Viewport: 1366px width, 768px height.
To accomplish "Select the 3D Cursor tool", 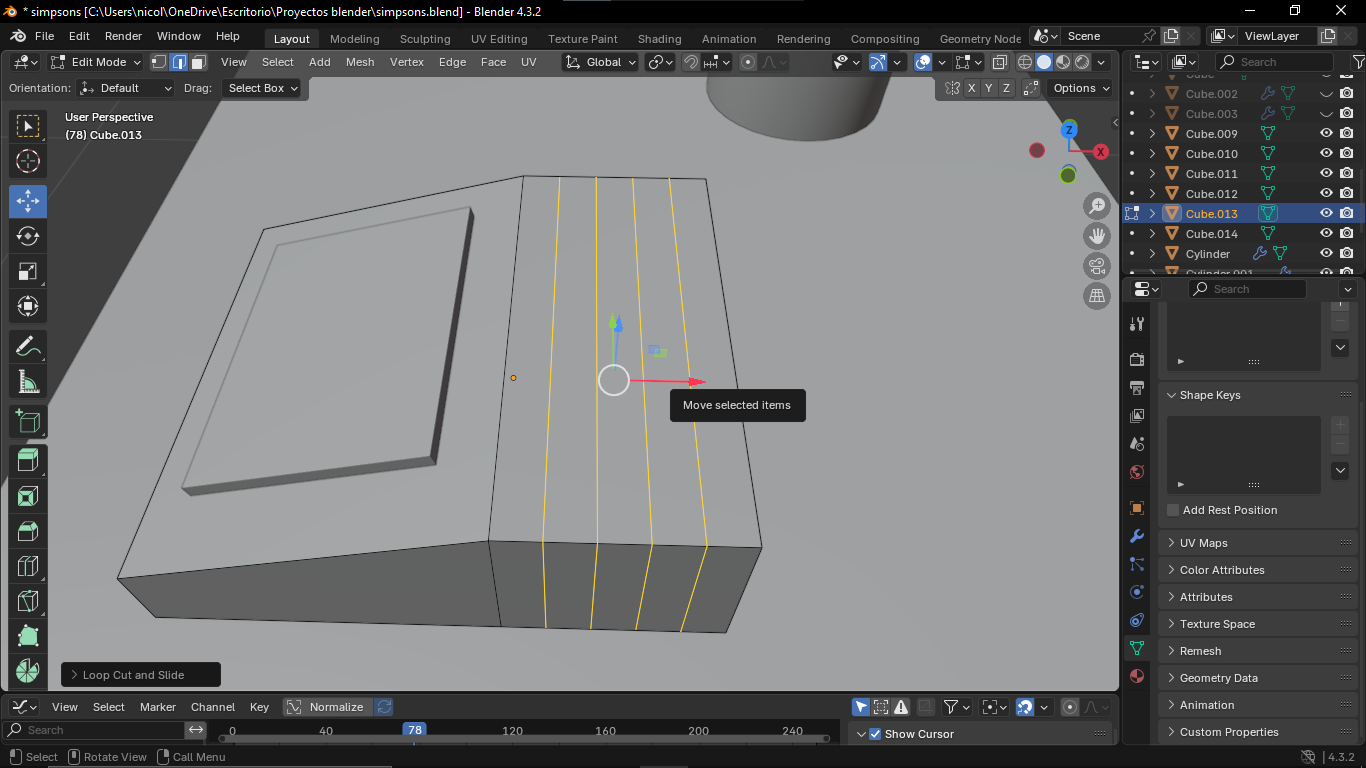I will [x=28, y=161].
